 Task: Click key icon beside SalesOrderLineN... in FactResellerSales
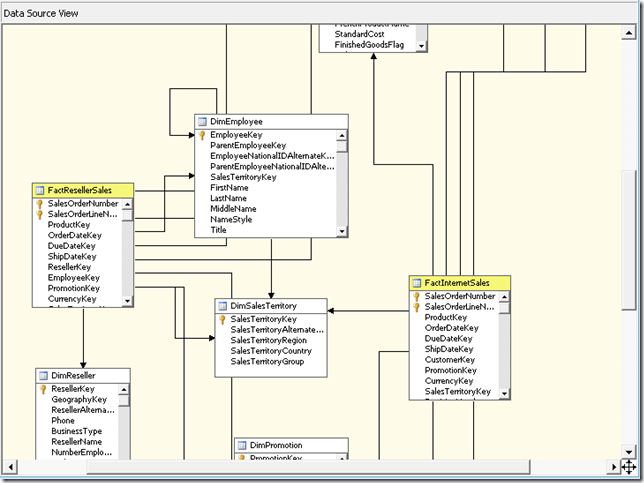(x=40, y=214)
